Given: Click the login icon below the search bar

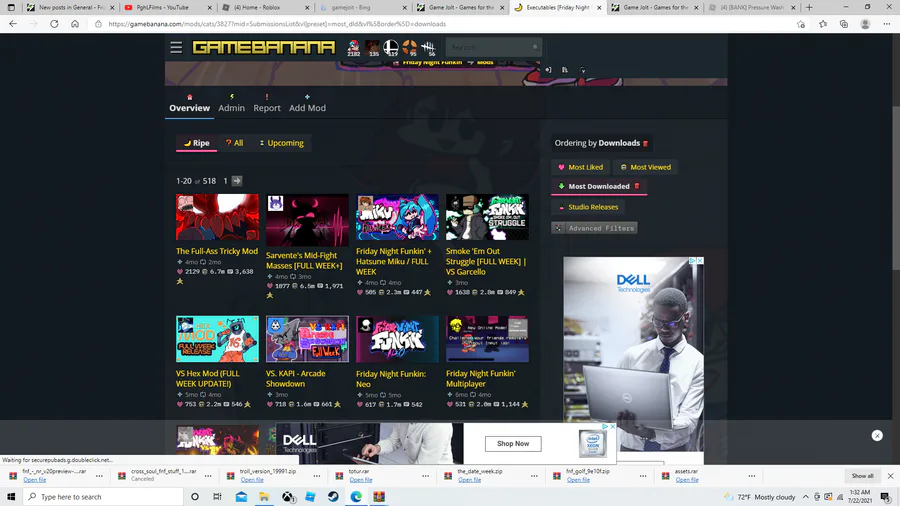Looking at the screenshot, I should pos(548,70).
